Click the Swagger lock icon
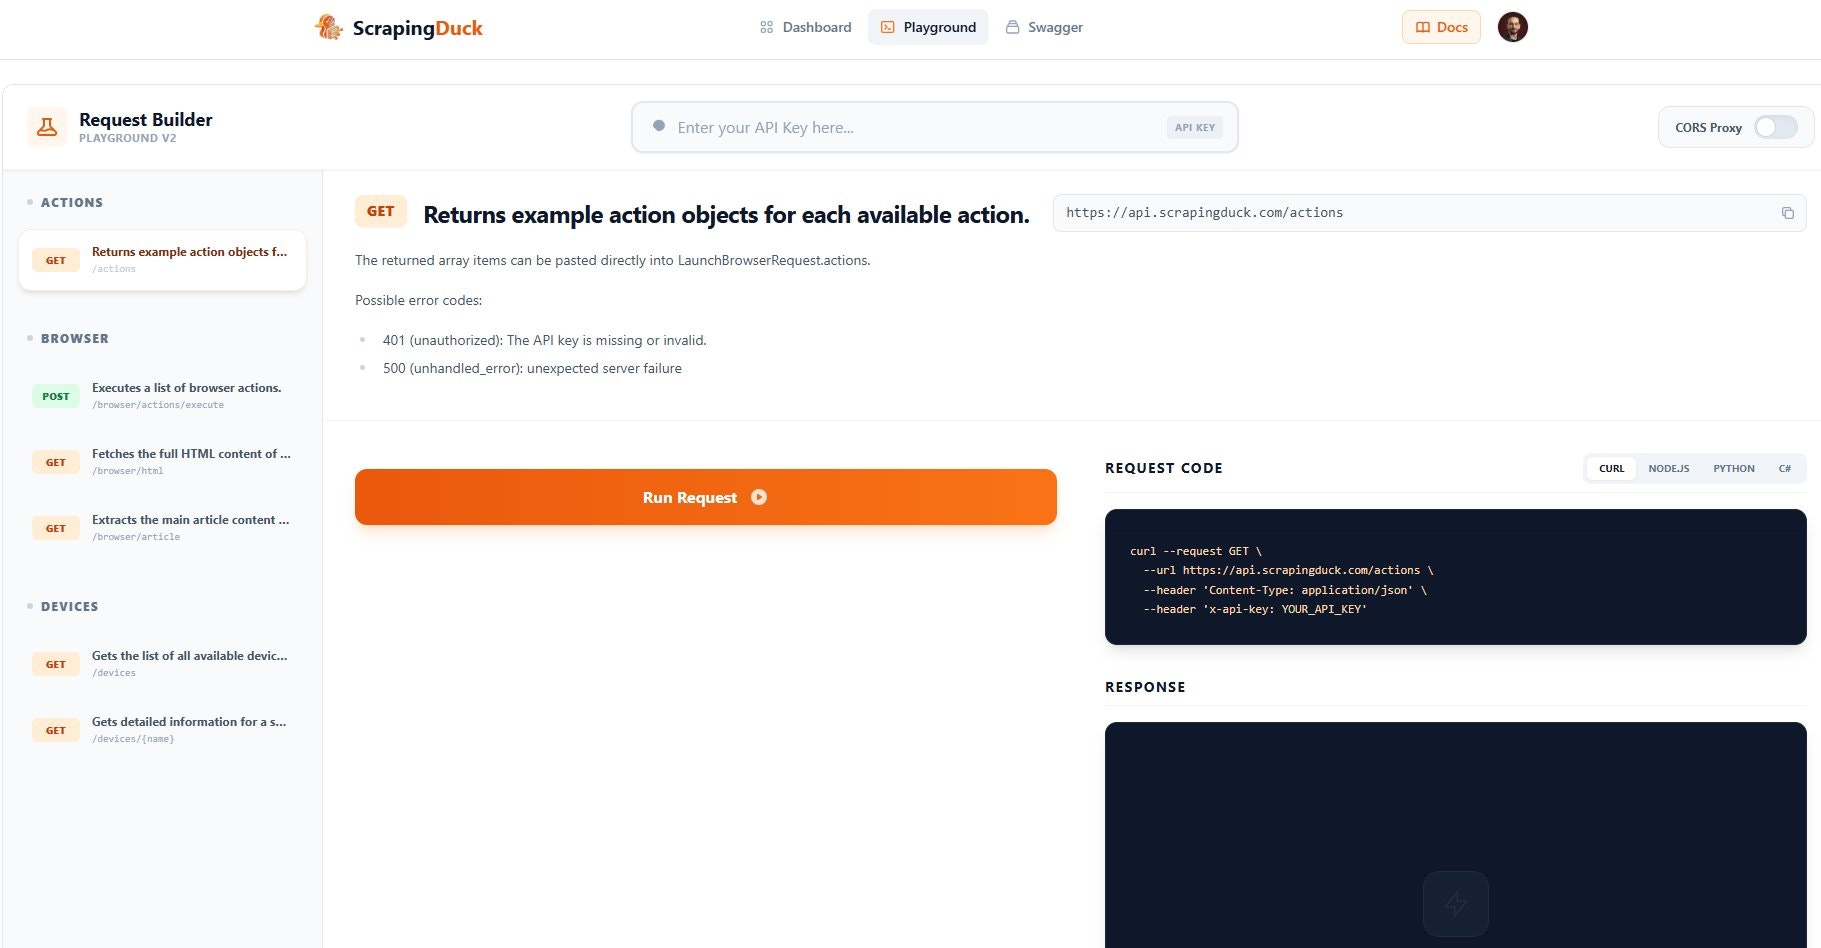 pyautogui.click(x=1012, y=27)
